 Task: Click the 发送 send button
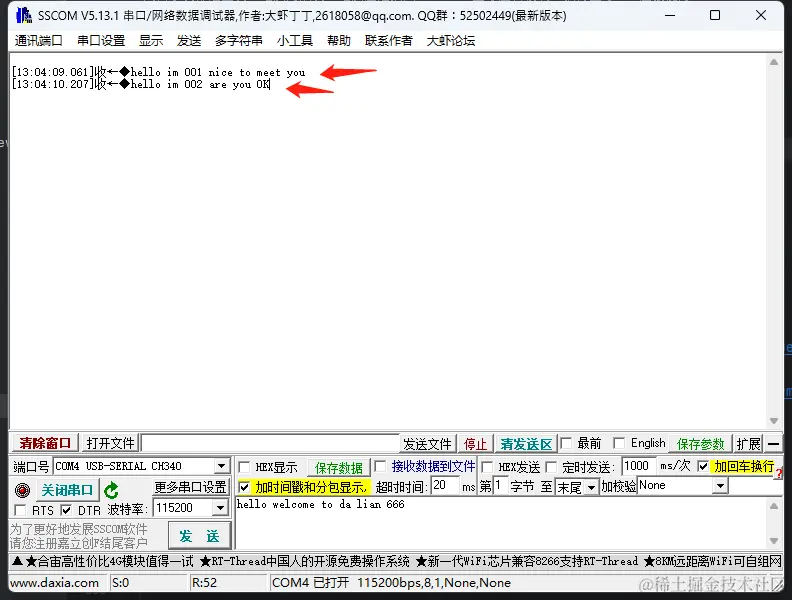pyautogui.click(x=199, y=536)
